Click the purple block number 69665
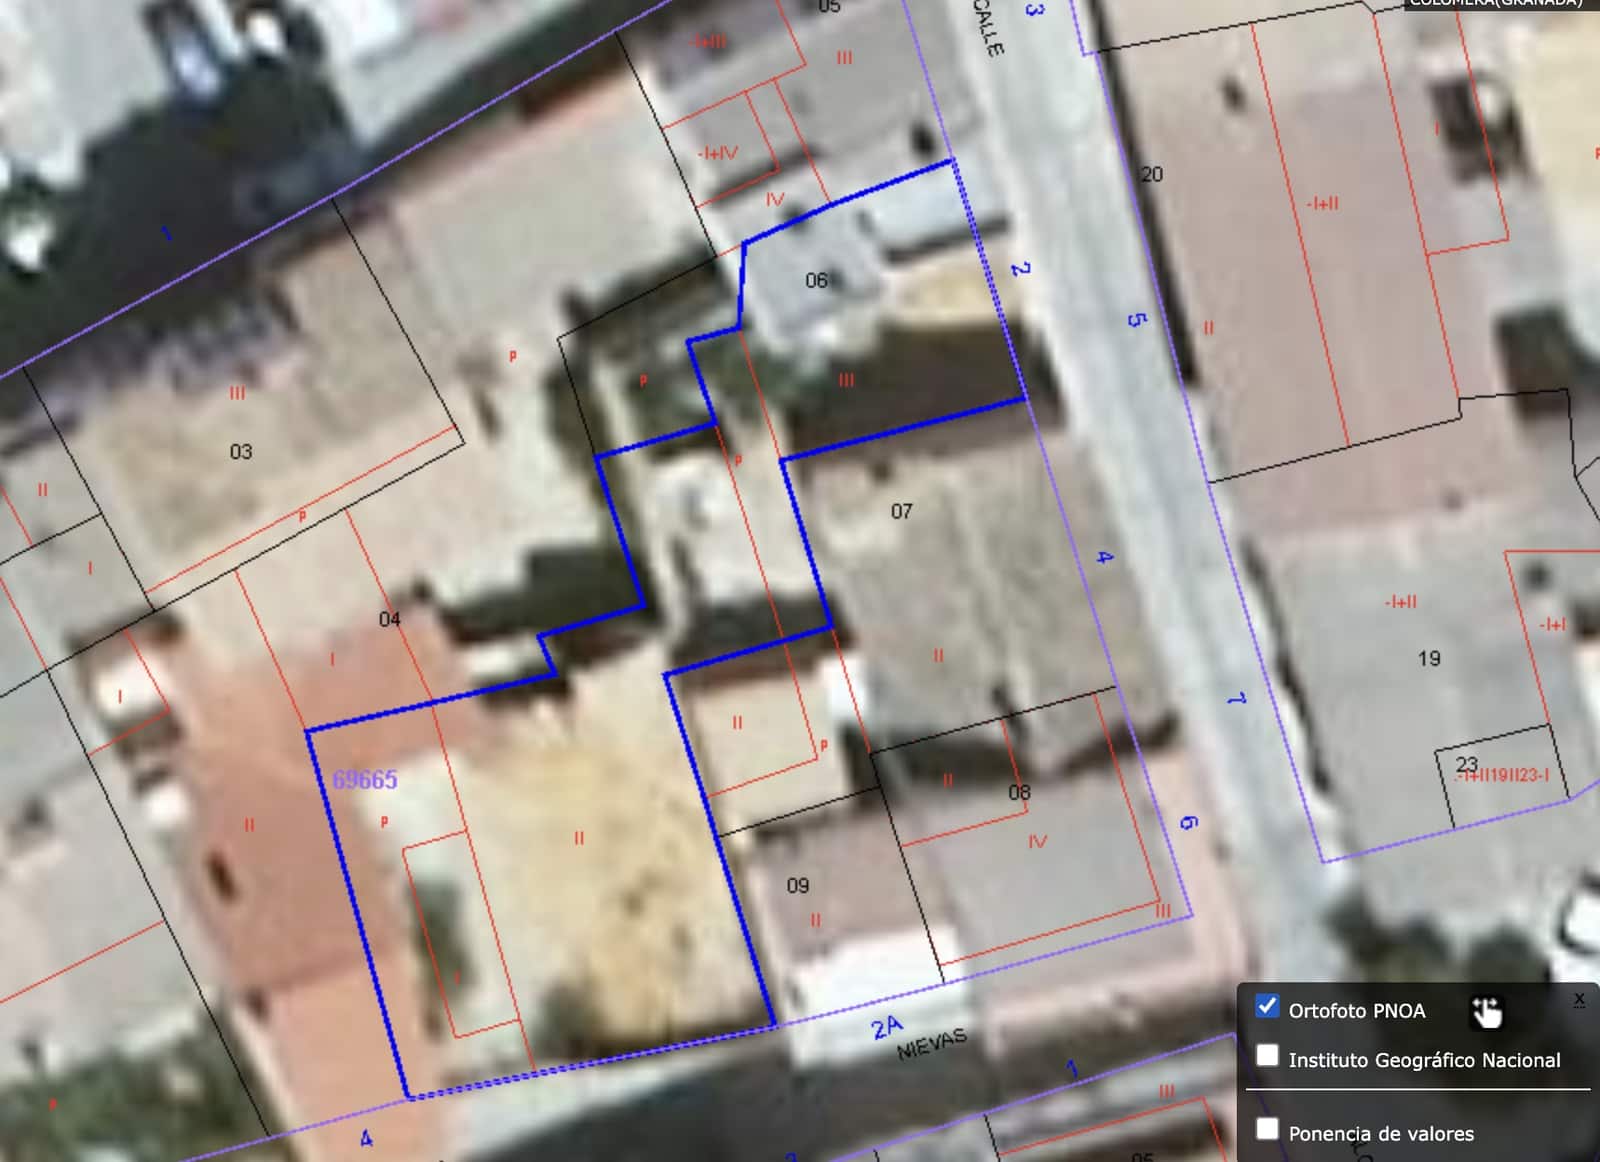The height and width of the screenshot is (1162, 1600). [x=365, y=780]
